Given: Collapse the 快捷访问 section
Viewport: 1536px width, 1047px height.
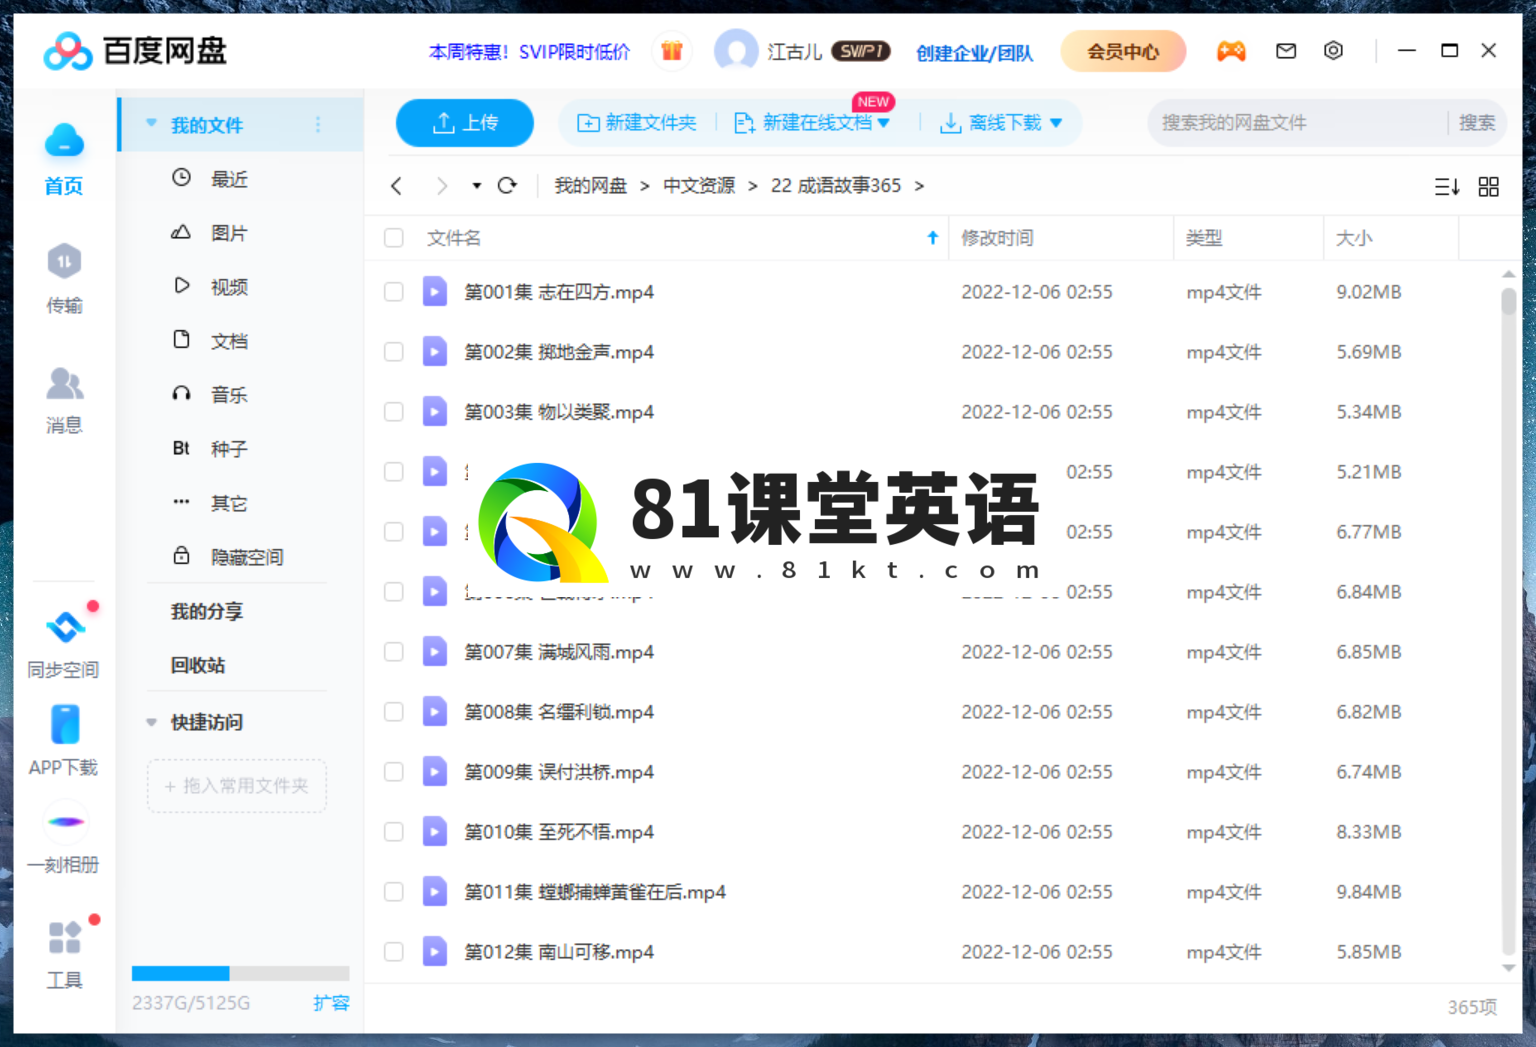Looking at the screenshot, I should point(152,722).
